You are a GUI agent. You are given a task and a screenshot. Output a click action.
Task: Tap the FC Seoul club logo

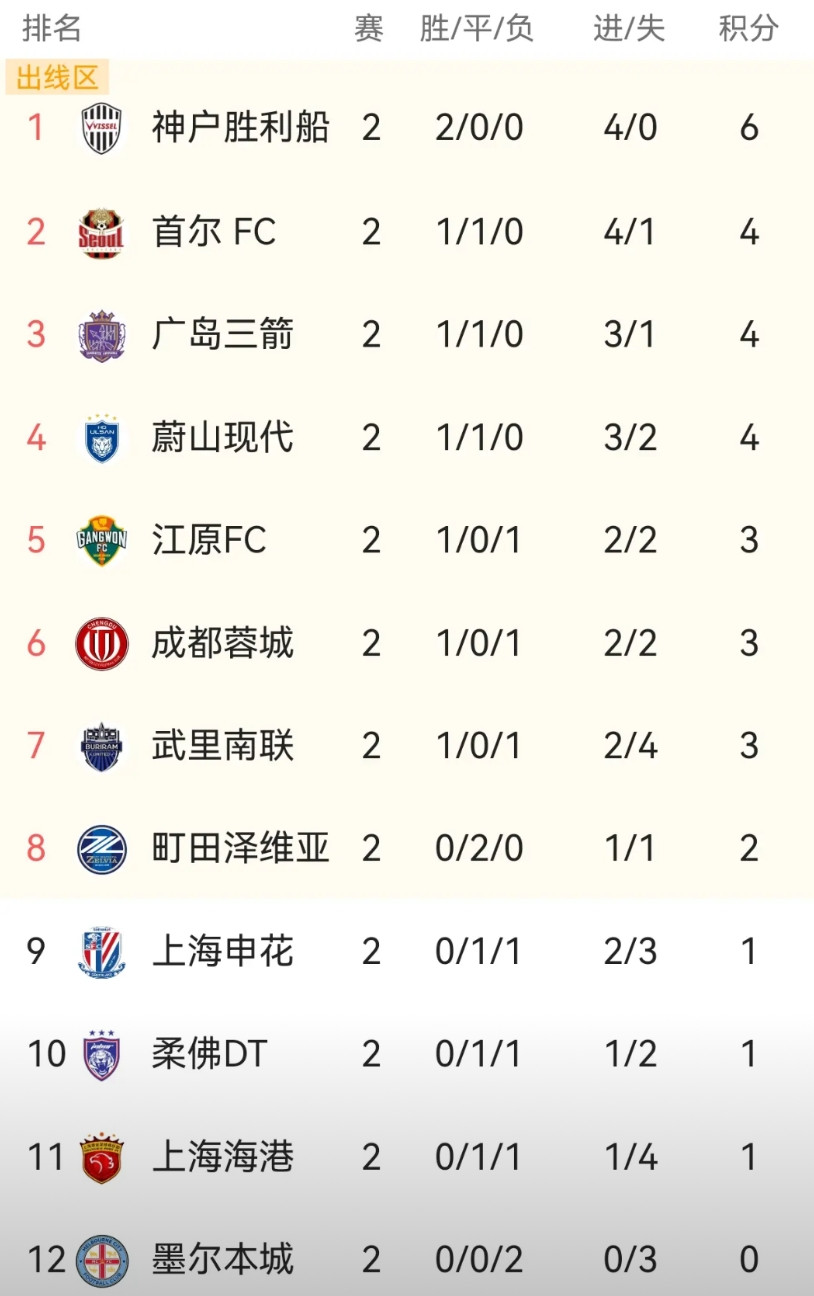pos(101,232)
